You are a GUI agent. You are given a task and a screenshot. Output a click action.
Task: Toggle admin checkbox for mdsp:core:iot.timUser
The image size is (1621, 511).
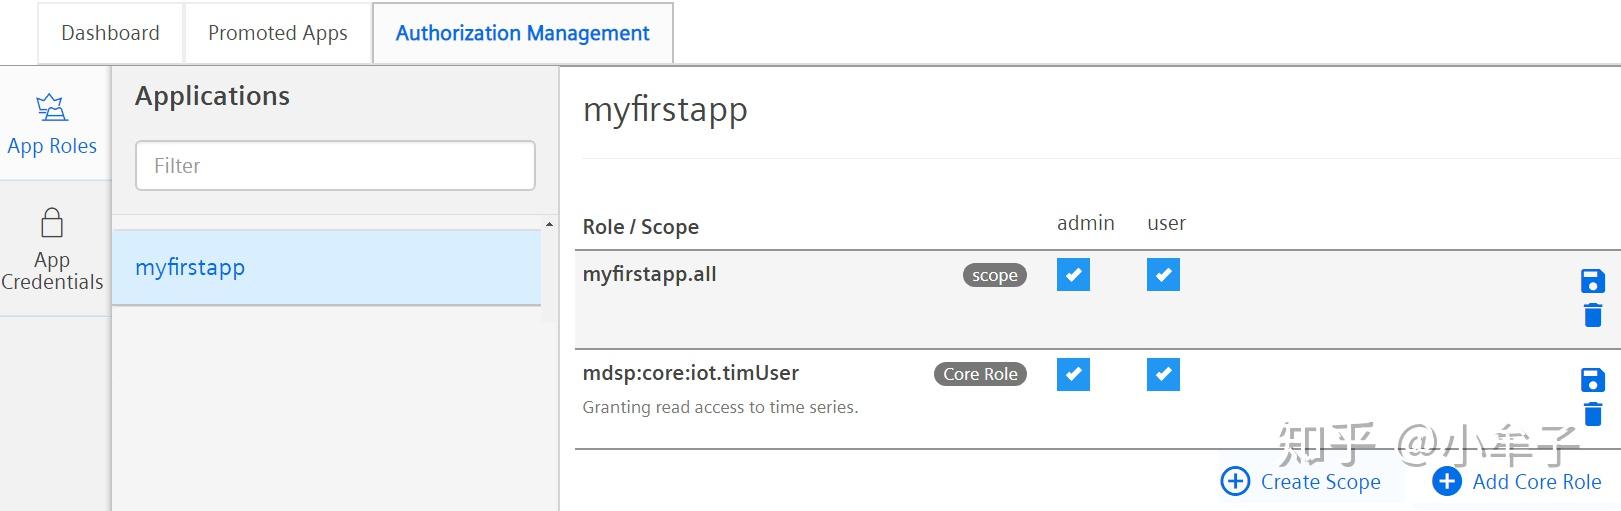1073,374
